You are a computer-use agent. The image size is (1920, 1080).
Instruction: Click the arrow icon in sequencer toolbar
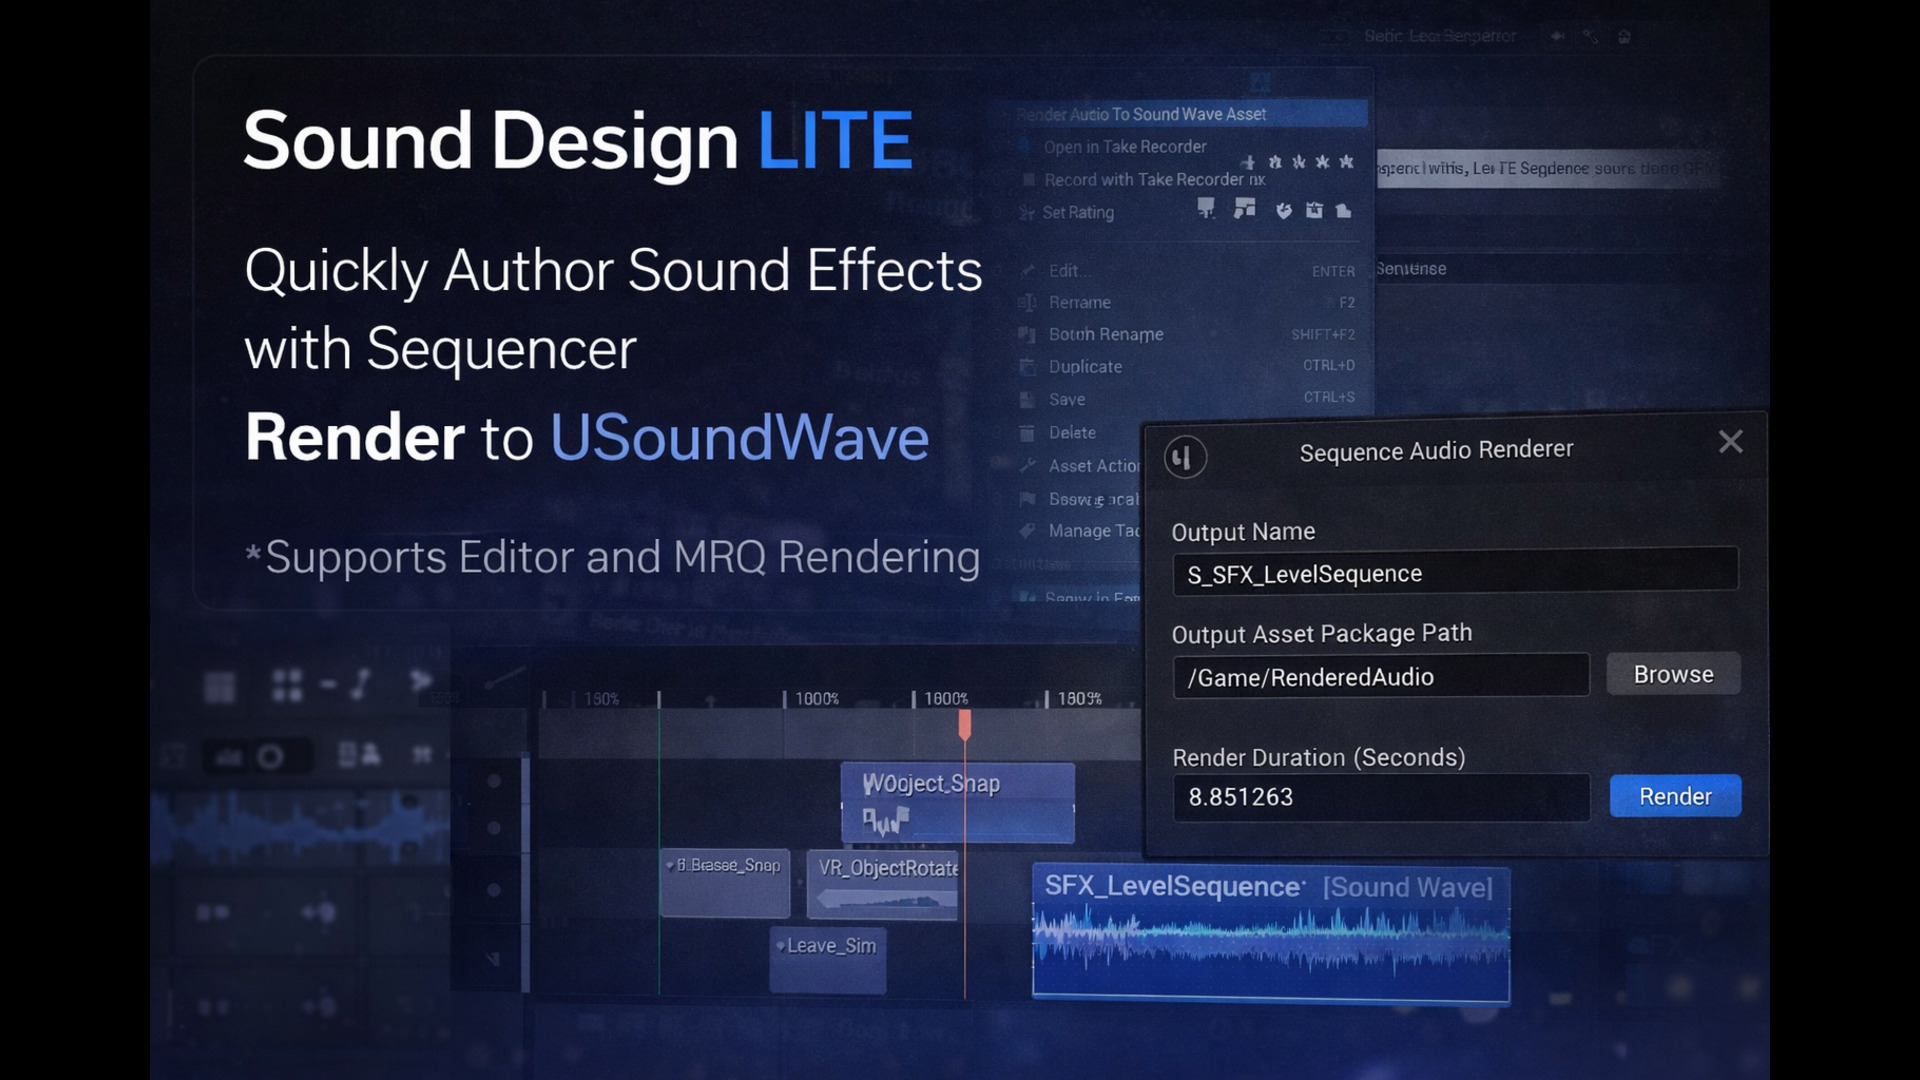pyautogui.click(x=421, y=682)
